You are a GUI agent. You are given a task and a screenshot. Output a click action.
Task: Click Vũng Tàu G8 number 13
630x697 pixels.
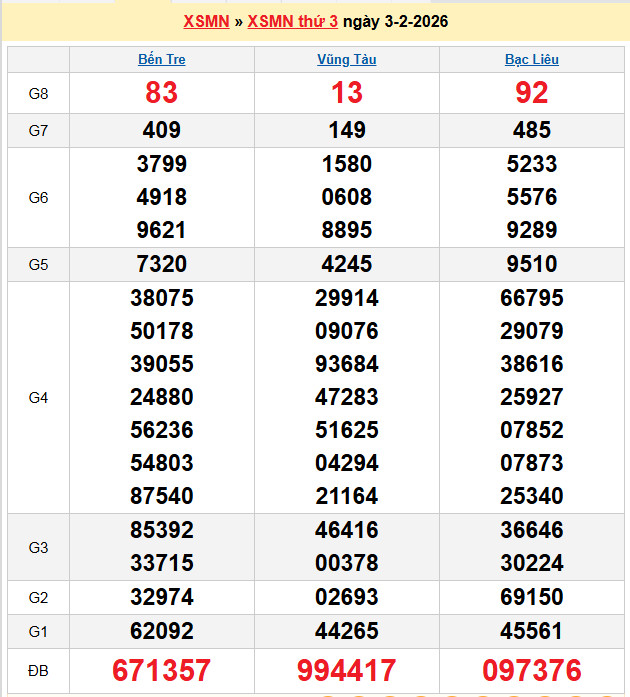346,93
